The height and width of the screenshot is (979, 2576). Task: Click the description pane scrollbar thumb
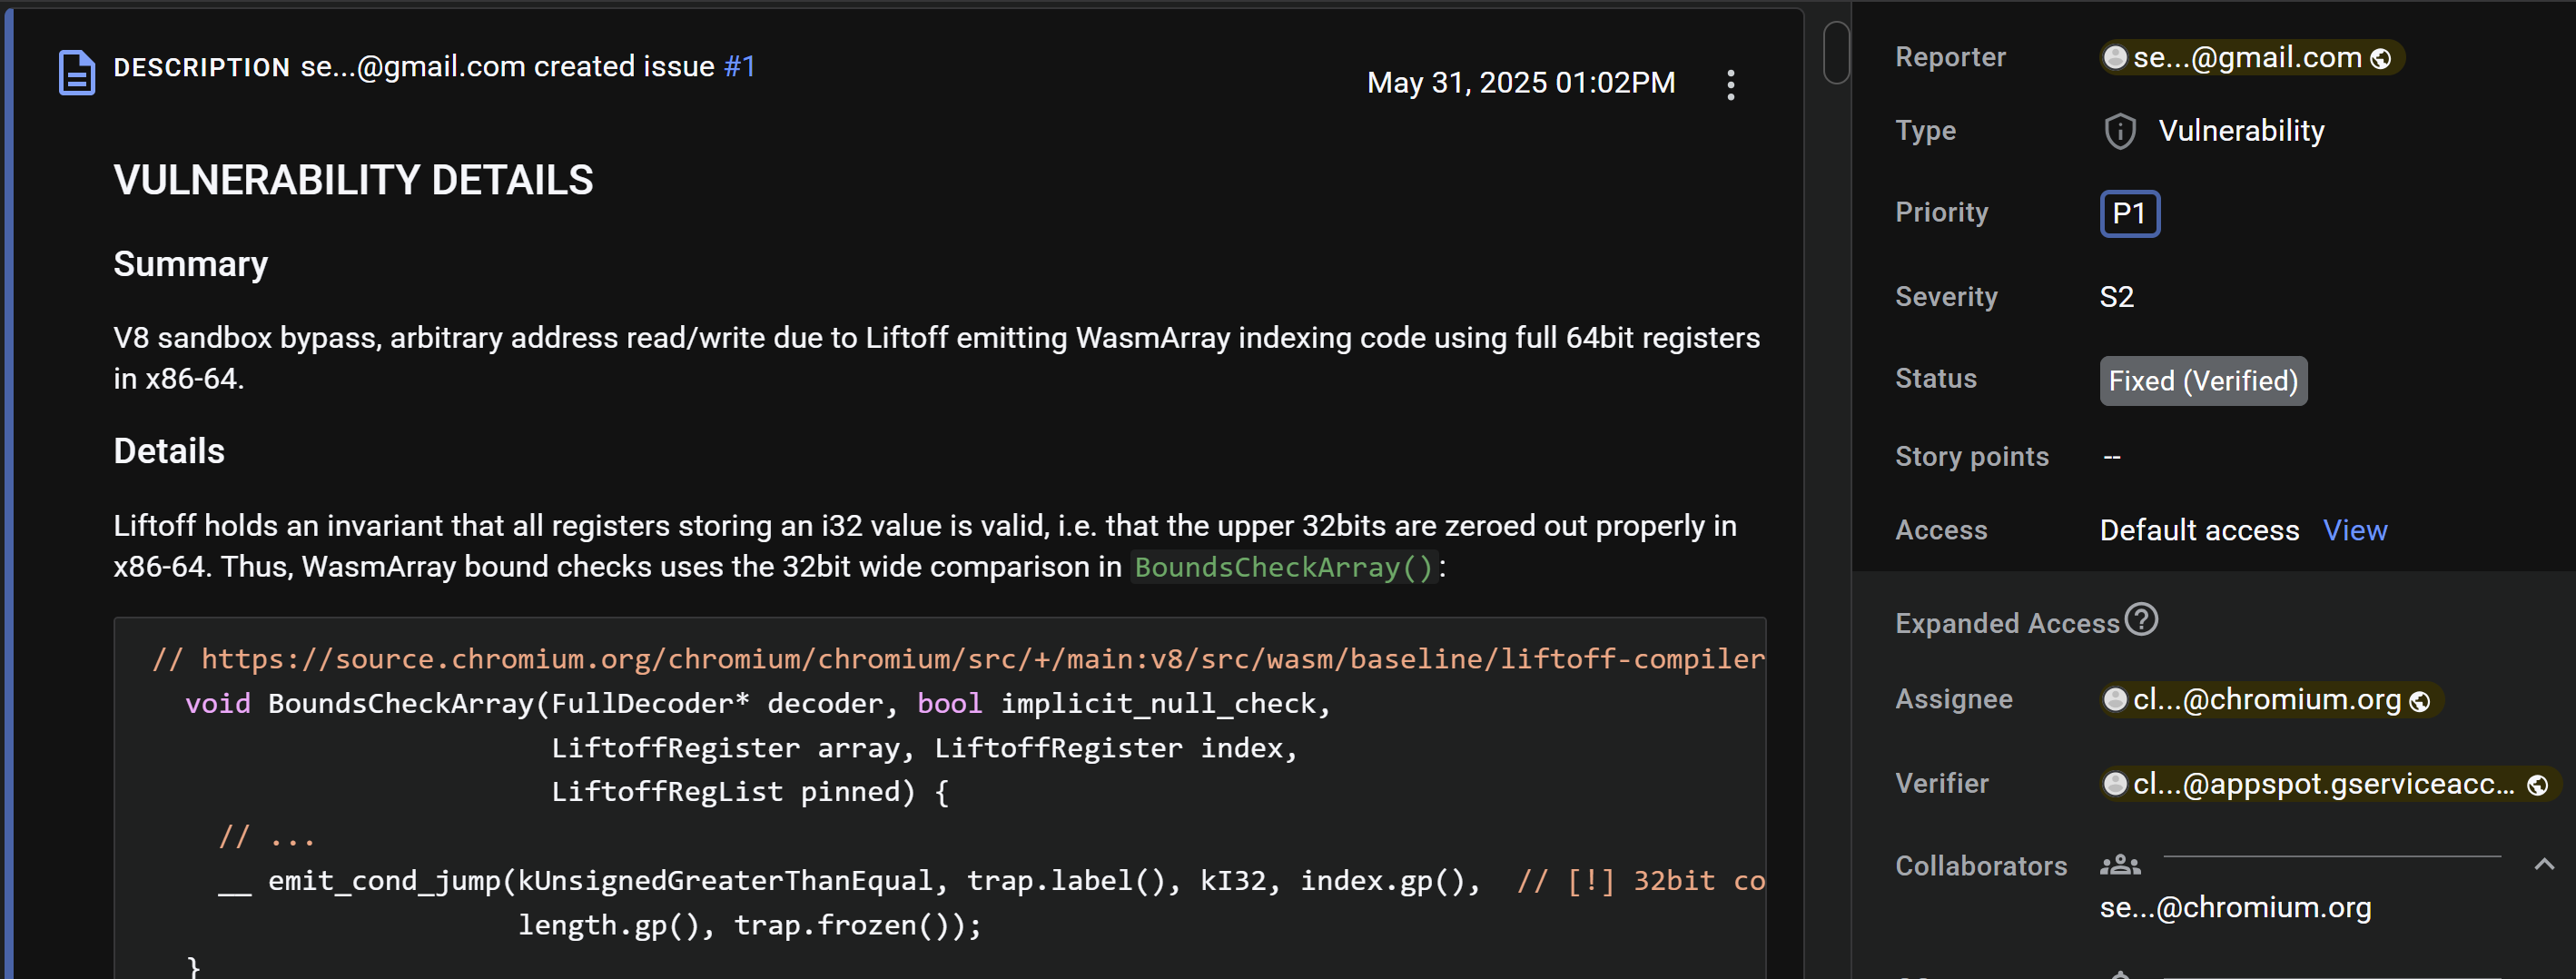(x=1836, y=52)
